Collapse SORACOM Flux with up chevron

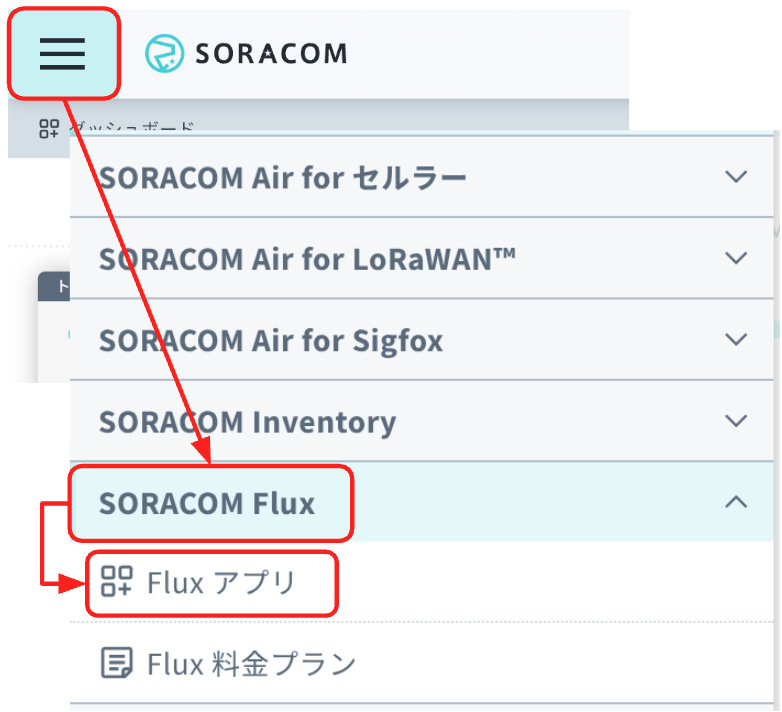pos(736,502)
